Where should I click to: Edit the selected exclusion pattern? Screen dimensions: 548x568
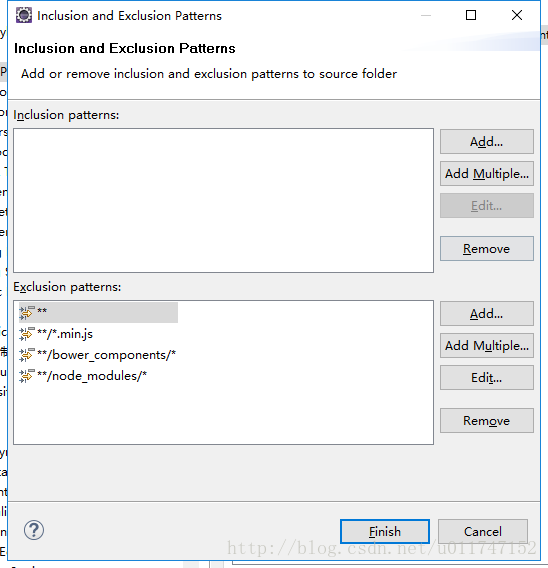click(486, 378)
